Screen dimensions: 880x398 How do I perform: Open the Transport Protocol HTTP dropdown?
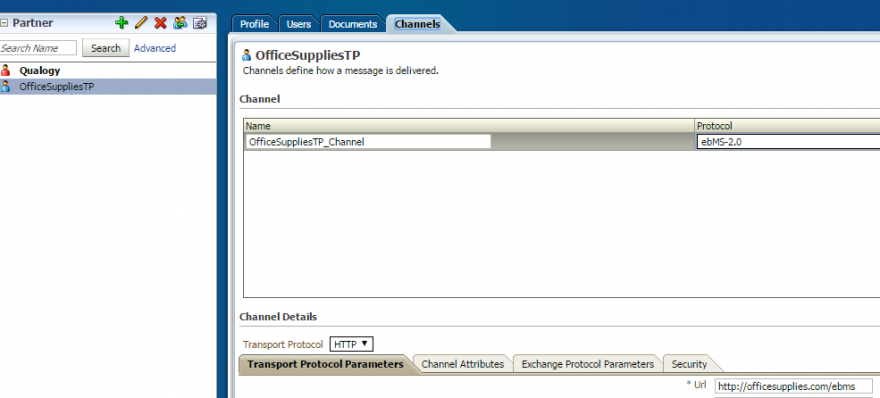coord(351,344)
